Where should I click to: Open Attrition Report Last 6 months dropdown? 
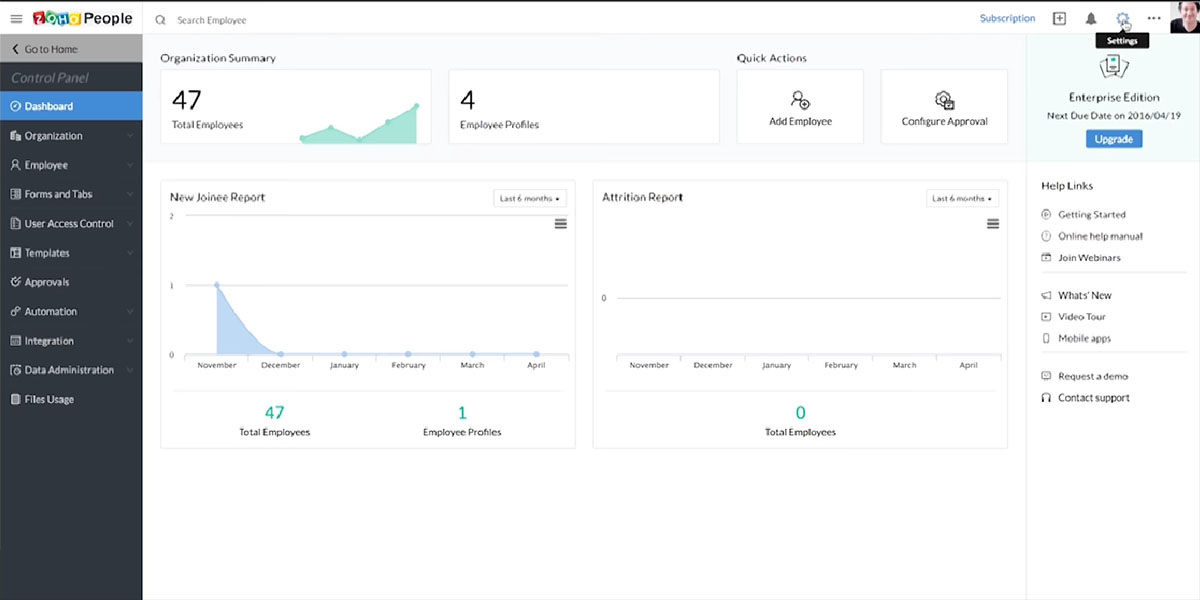pyautogui.click(x=962, y=198)
